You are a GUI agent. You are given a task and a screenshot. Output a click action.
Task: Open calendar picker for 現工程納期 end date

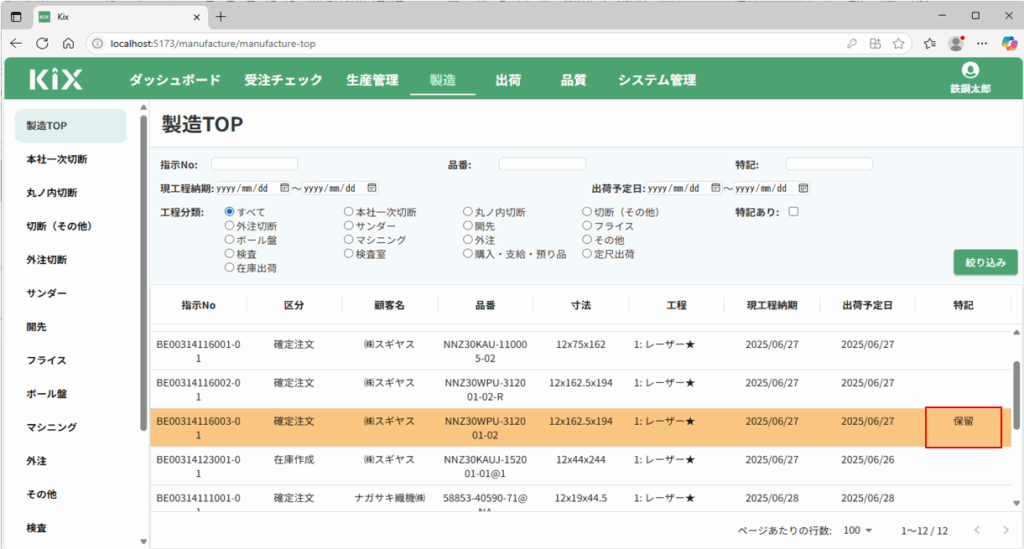(x=372, y=188)
